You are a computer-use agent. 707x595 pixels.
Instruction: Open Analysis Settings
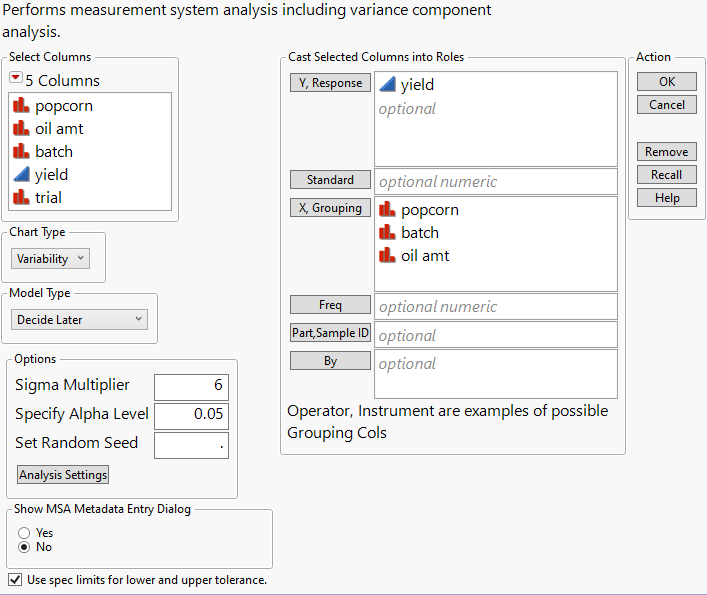(x=63, y=474)
